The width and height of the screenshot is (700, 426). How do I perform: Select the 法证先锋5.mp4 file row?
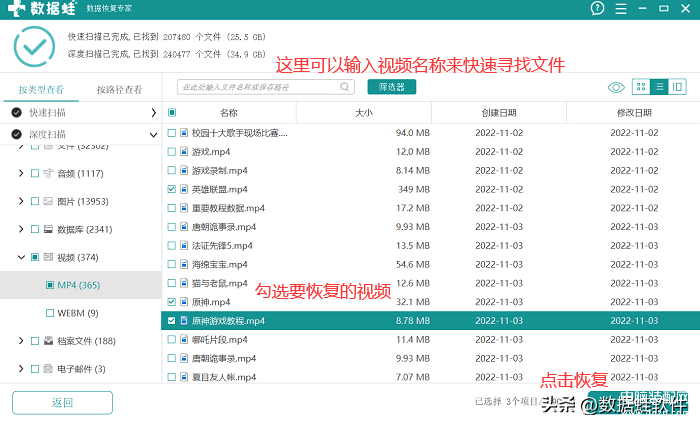click(x=430, y=246)
